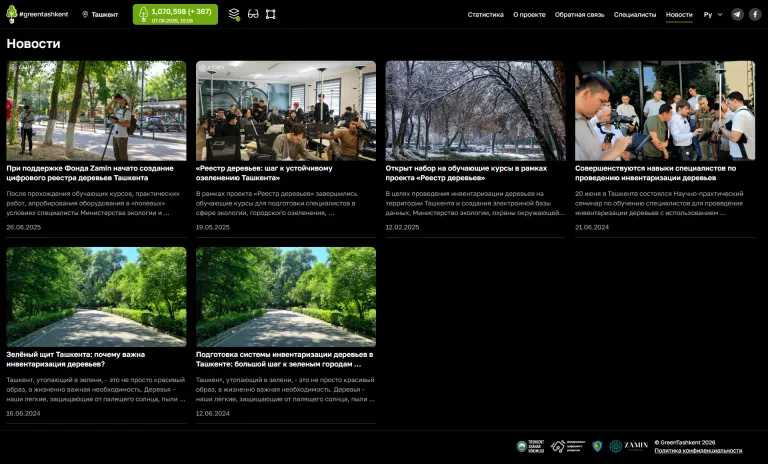Select the Новости menu item
This screenshot has width=768, height=464.
click(679, 14)
